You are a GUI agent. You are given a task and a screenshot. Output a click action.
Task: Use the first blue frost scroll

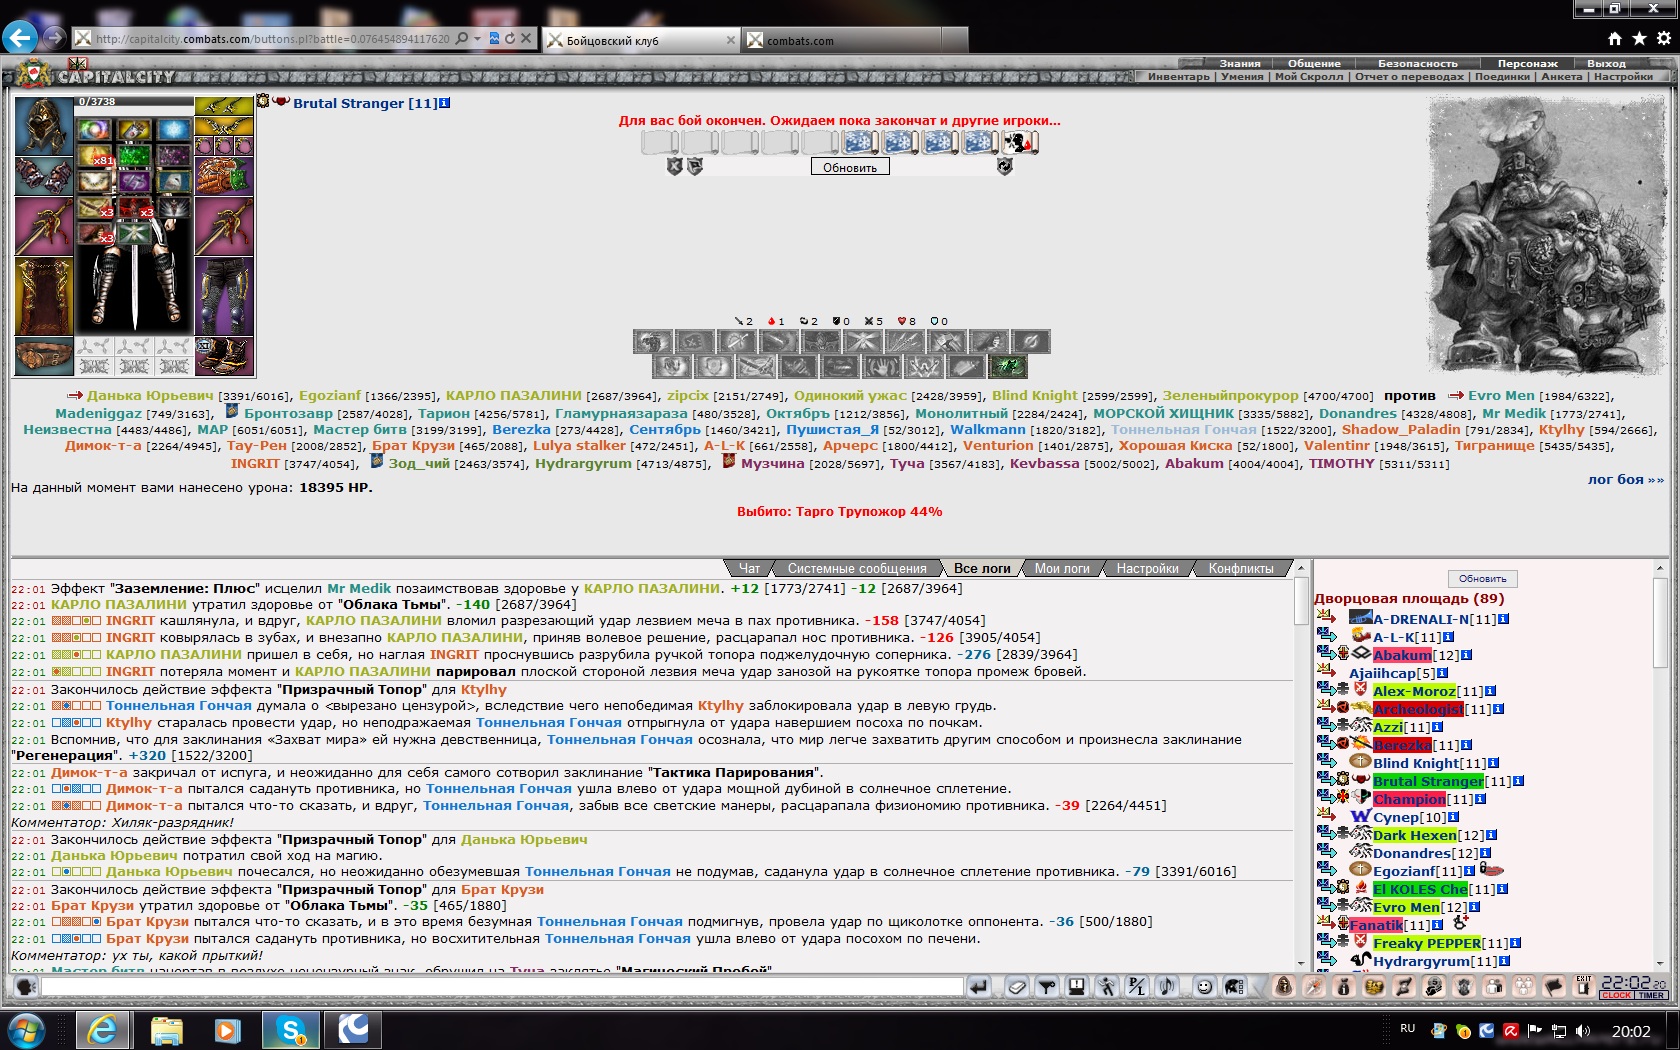click(860, 143)
